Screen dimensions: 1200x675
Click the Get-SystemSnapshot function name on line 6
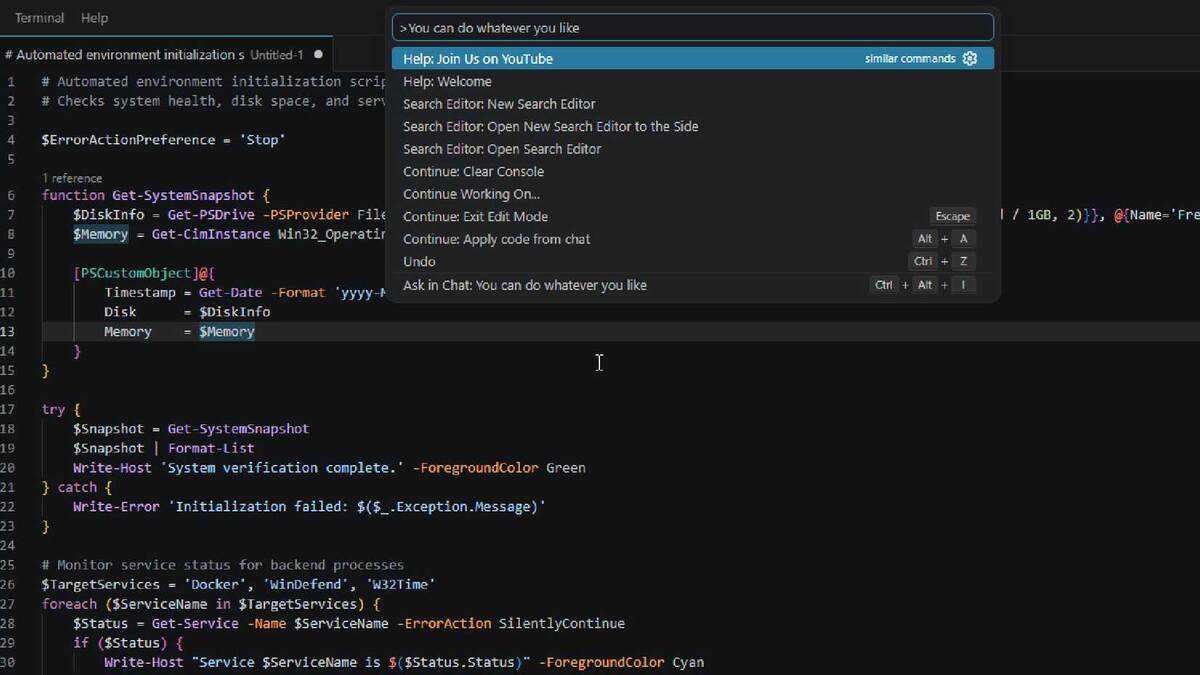(x=184, y=196)
